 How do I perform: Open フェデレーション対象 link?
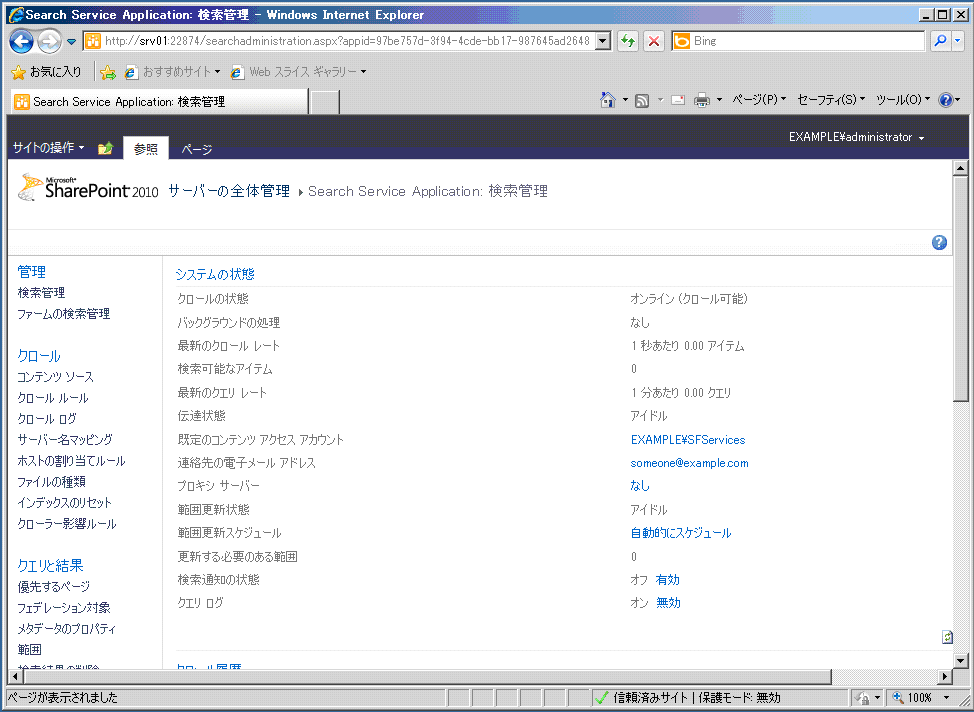click(64, 608)
